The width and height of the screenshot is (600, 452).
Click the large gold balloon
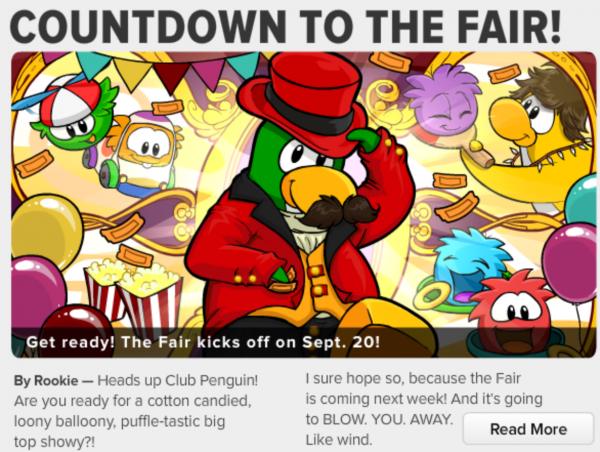click(x=46, y=228)
